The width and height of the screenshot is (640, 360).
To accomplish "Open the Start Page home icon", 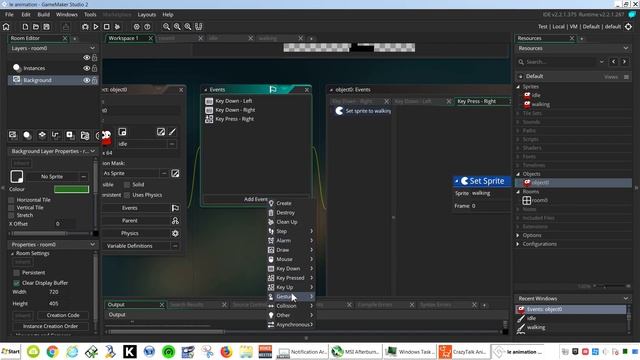I will 6,27.
